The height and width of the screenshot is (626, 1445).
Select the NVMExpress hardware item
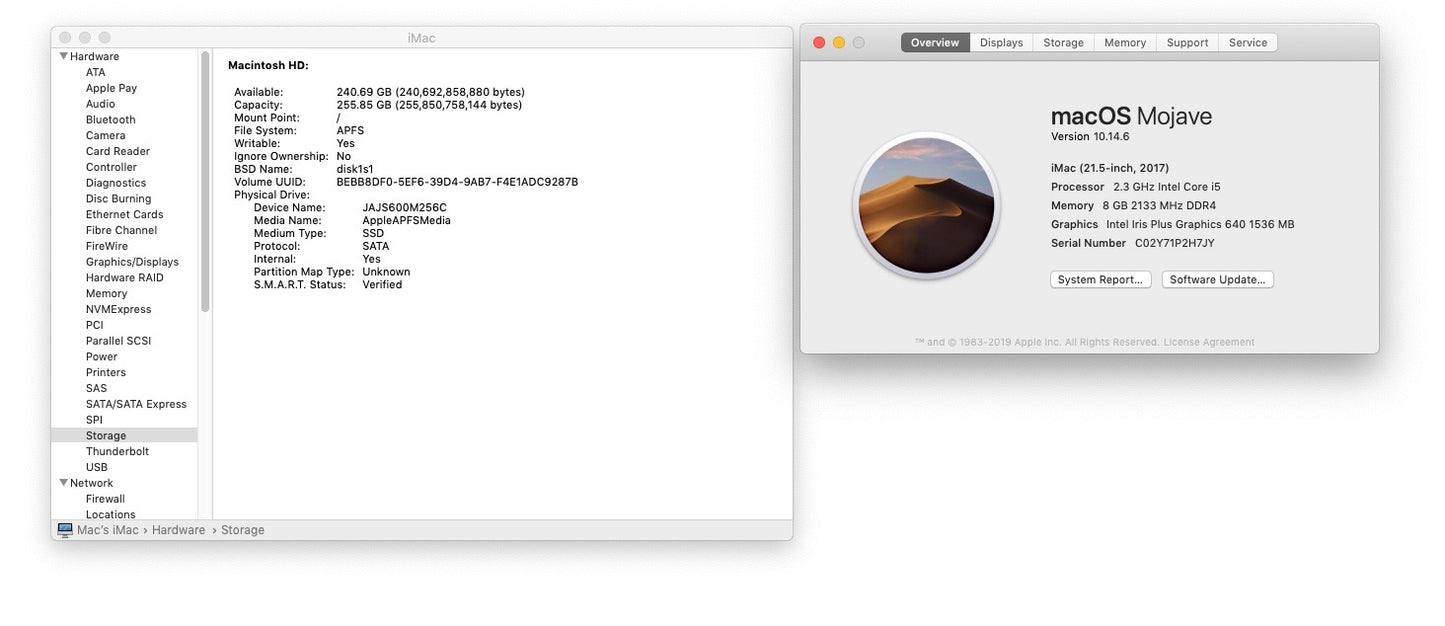[118, 309]
